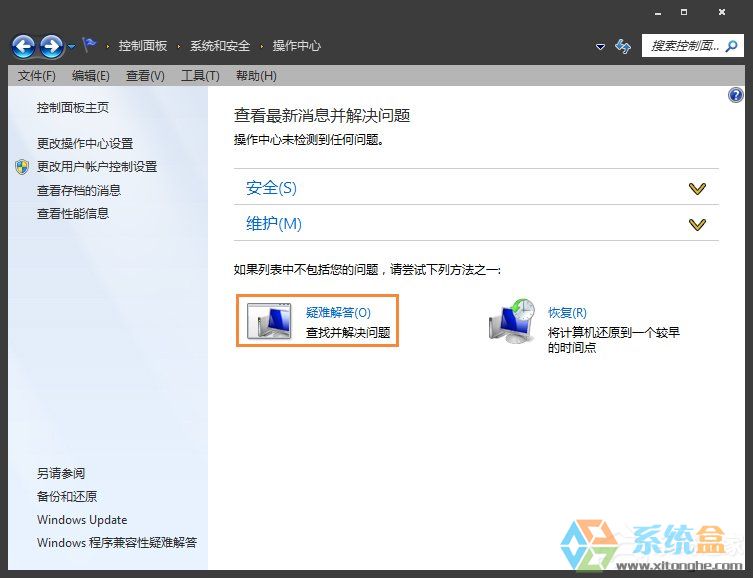Go to 控制面板主页 in the sidebar
Image resolution: width=753 pixels, height=578 pixels.
click(73, 108)
